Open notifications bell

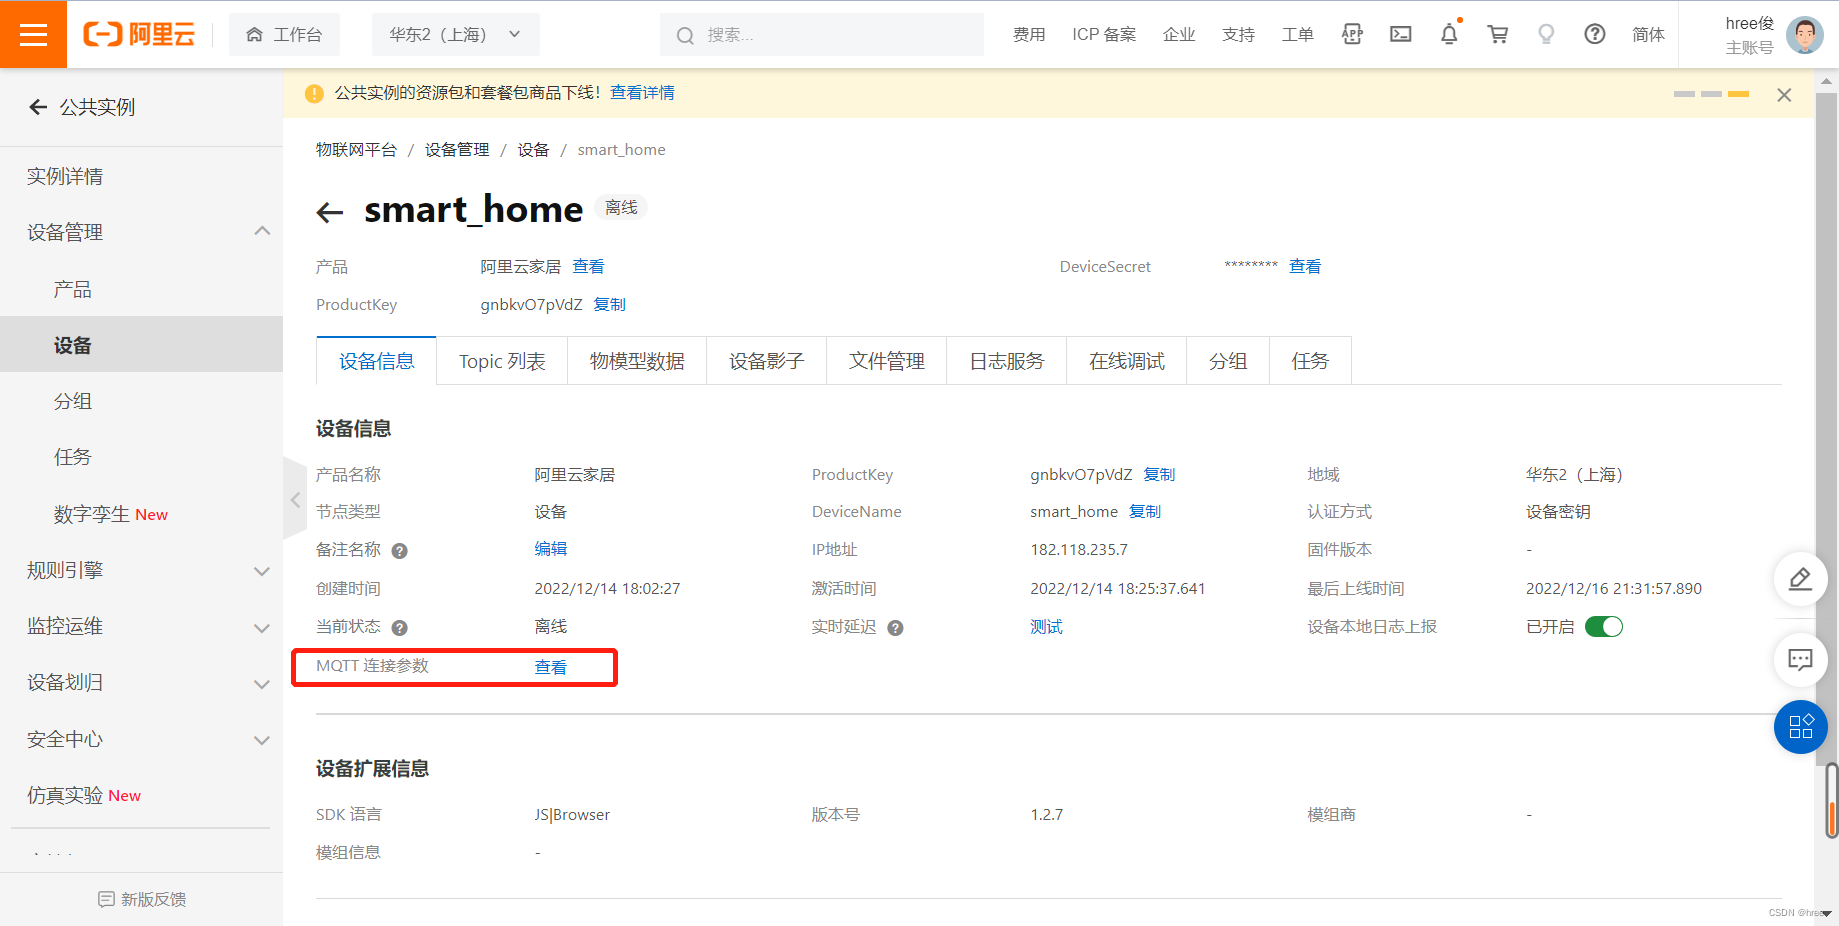point(1449,34)
